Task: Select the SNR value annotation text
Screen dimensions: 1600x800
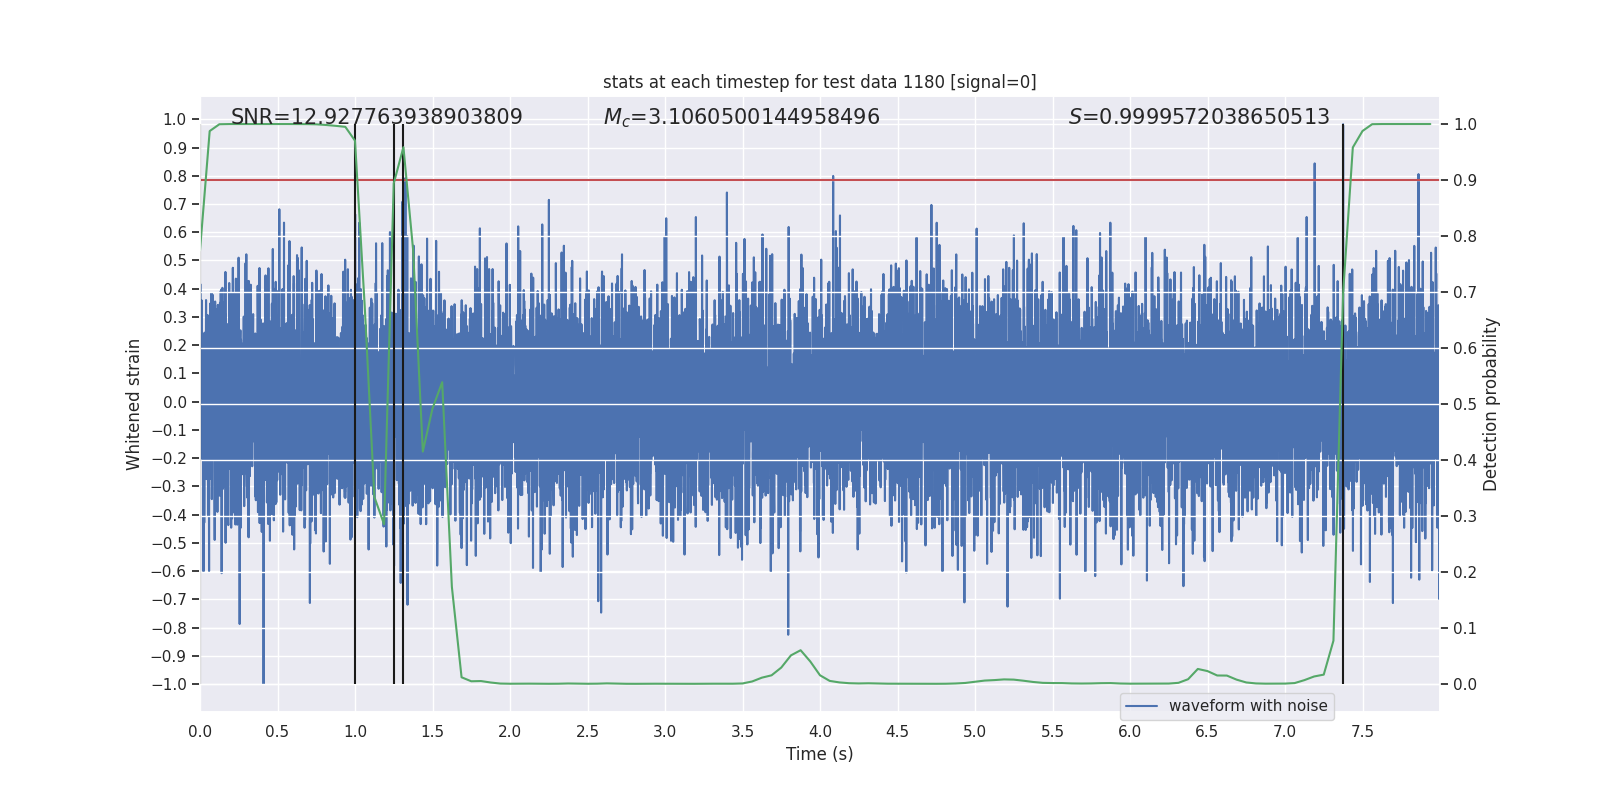Action: point(376,117)
